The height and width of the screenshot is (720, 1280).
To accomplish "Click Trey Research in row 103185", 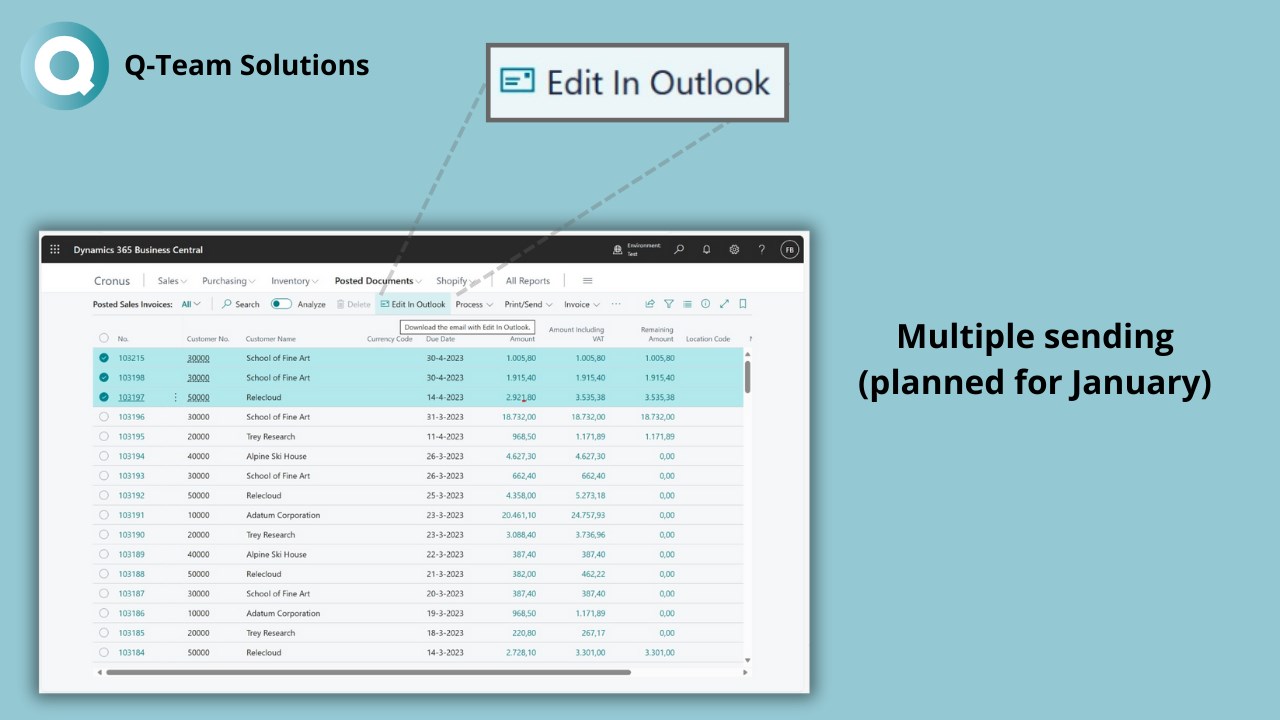I will point(271,633).
